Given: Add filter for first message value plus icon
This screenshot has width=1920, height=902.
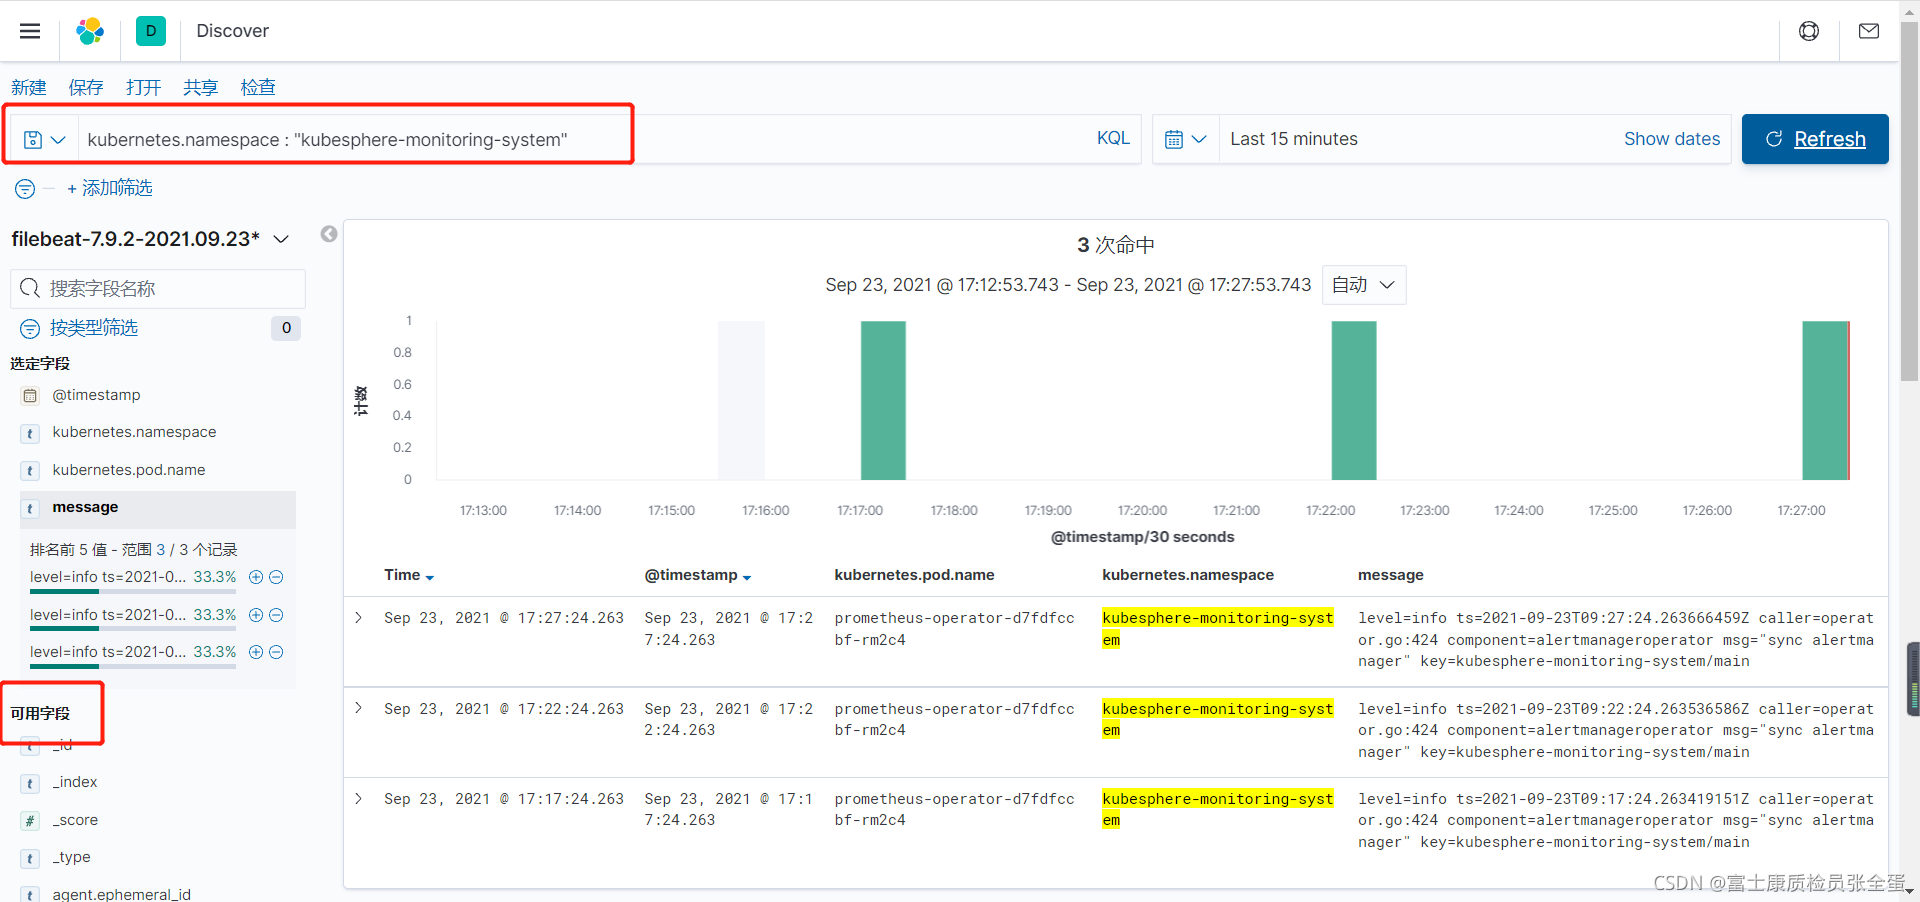Looking at the screenshot, I should tap(256, 577).
